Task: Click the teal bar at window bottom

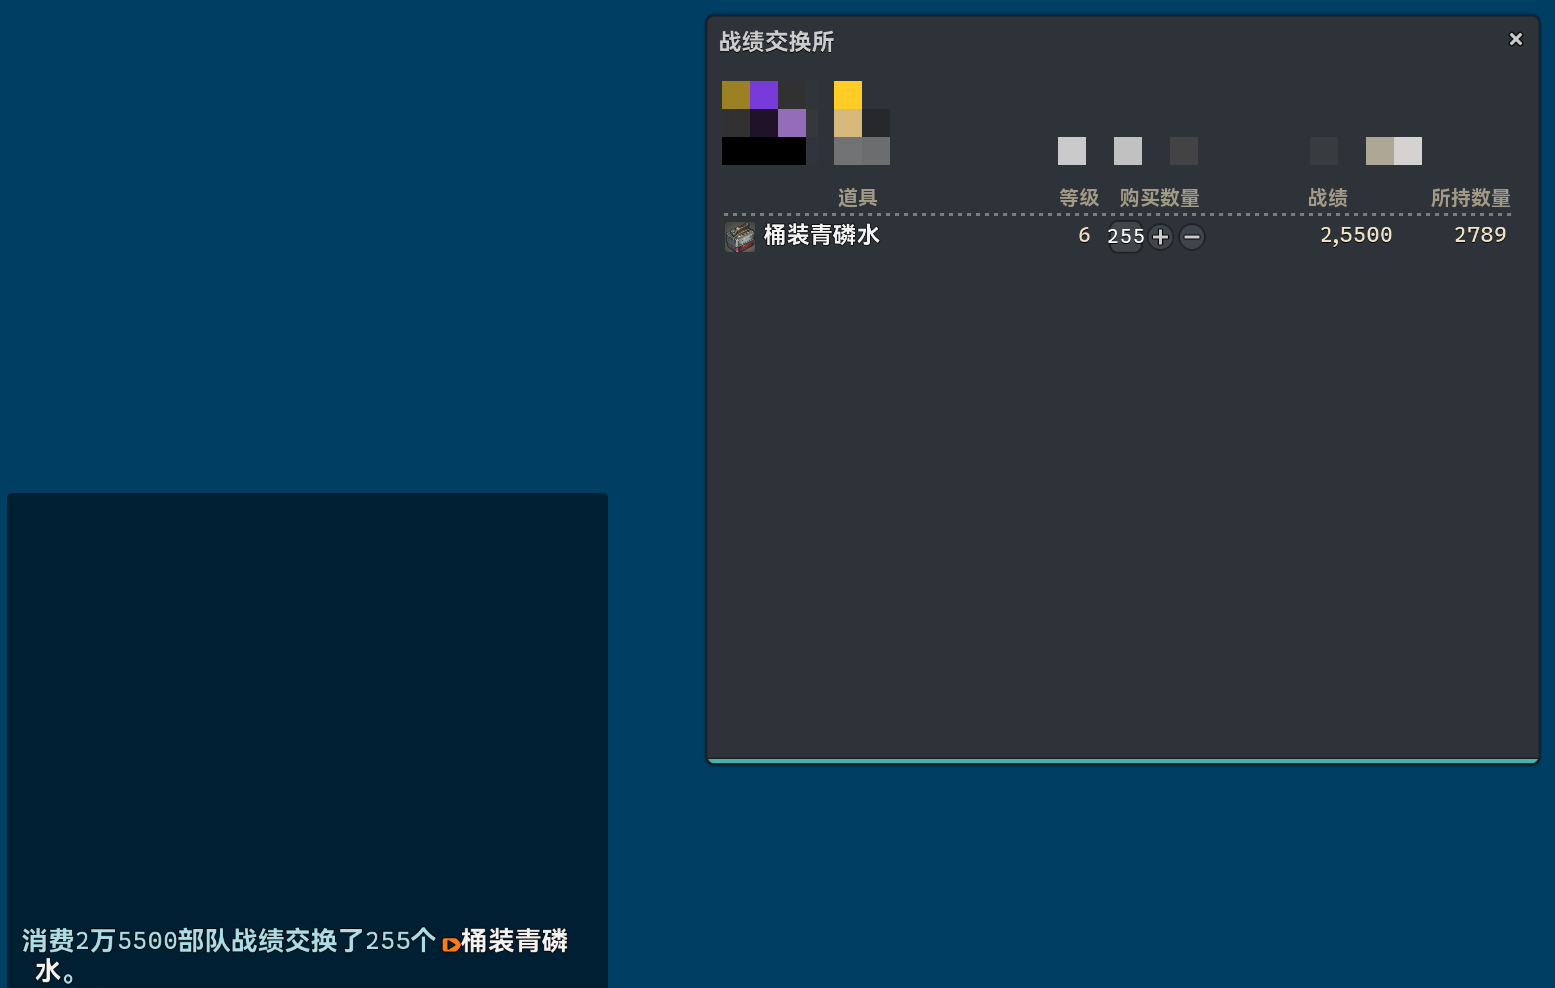Action: [x=1122, y=761]
